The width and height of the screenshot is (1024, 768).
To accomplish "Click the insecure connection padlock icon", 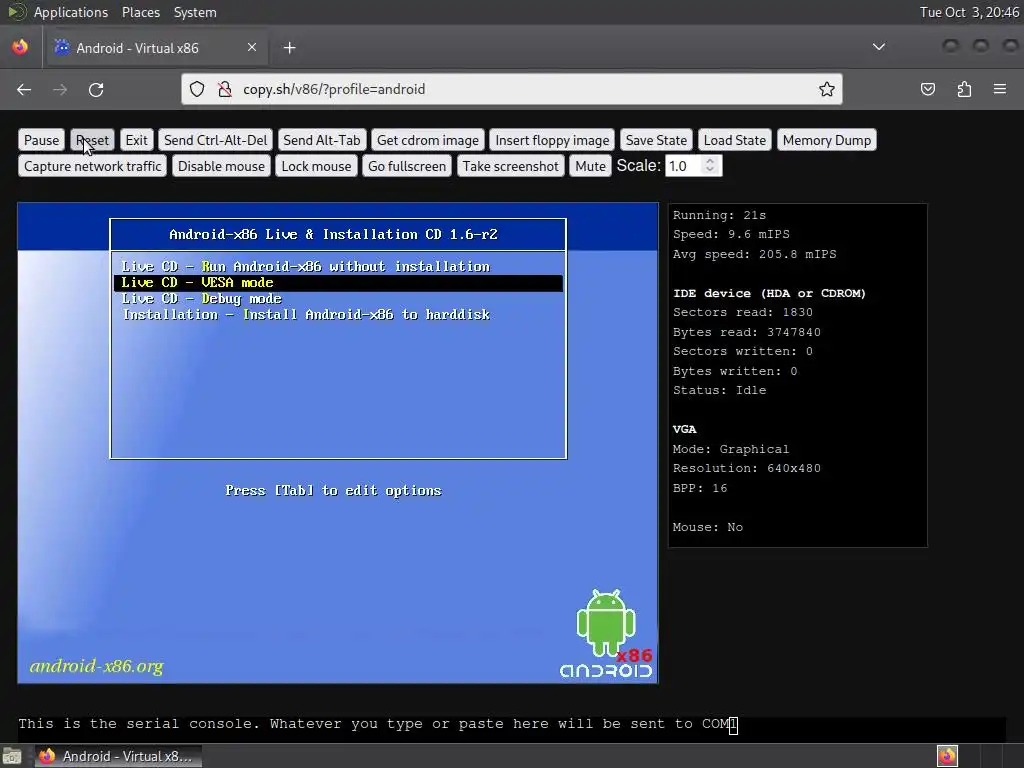I will (225, 89).
